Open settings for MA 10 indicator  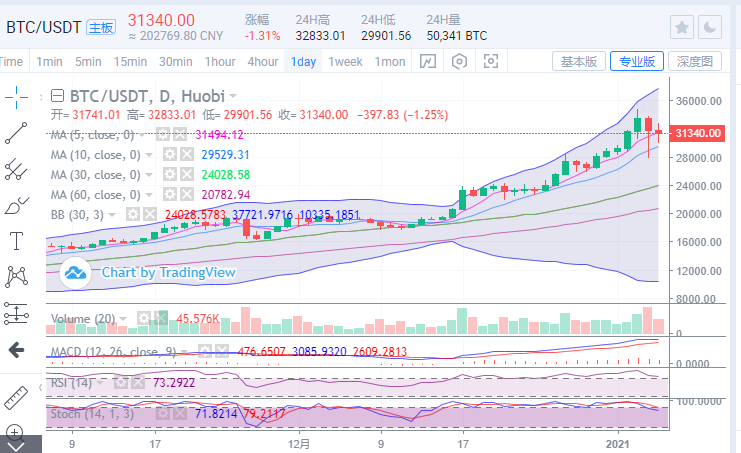170,154
